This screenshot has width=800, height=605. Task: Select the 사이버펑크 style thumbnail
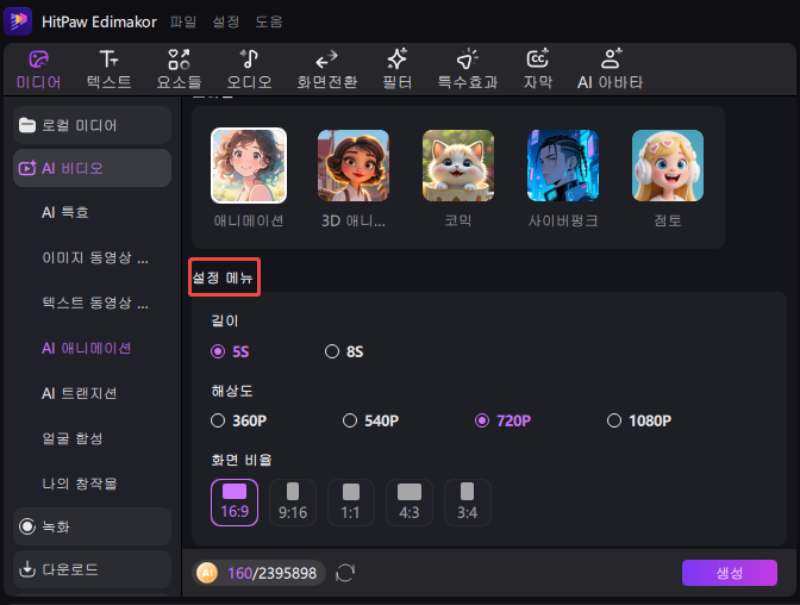(x=563, y=165)
